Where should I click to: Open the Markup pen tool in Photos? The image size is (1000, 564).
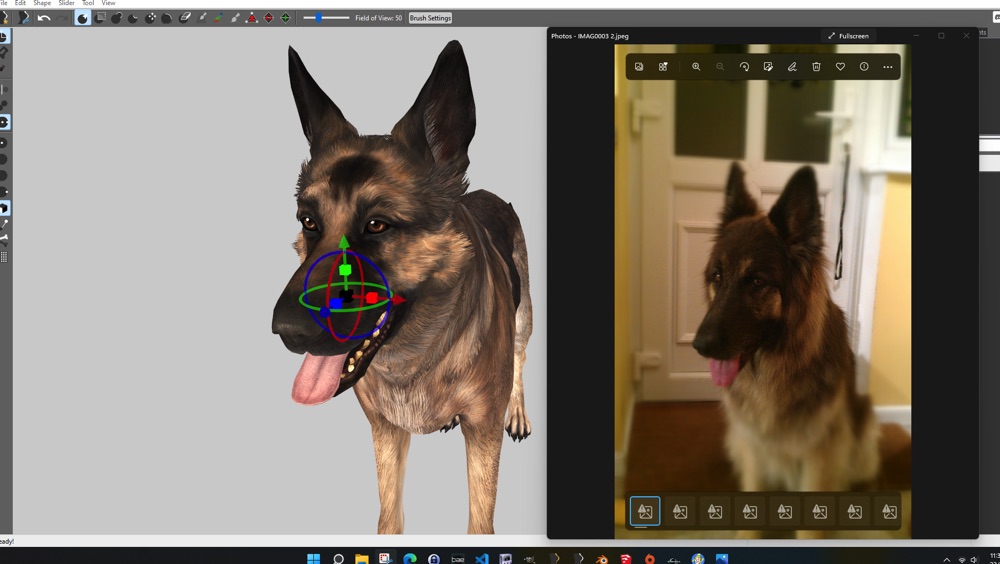click(x=792, y=66)
